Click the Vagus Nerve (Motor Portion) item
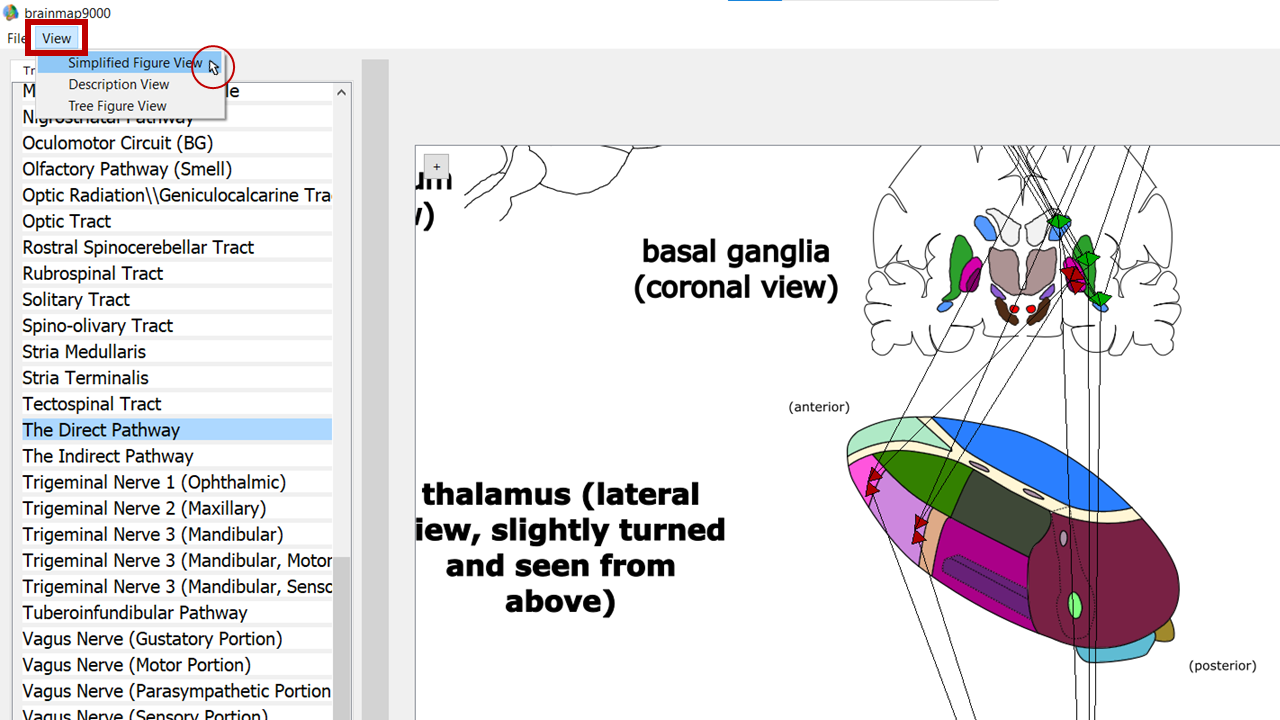 tap(137, 665)
